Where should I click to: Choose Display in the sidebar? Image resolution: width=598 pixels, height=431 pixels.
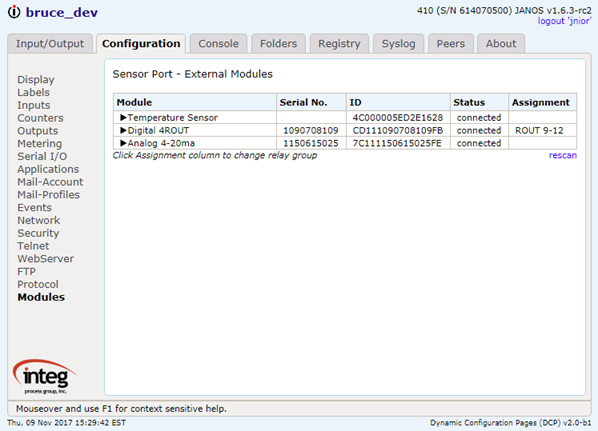36,80
